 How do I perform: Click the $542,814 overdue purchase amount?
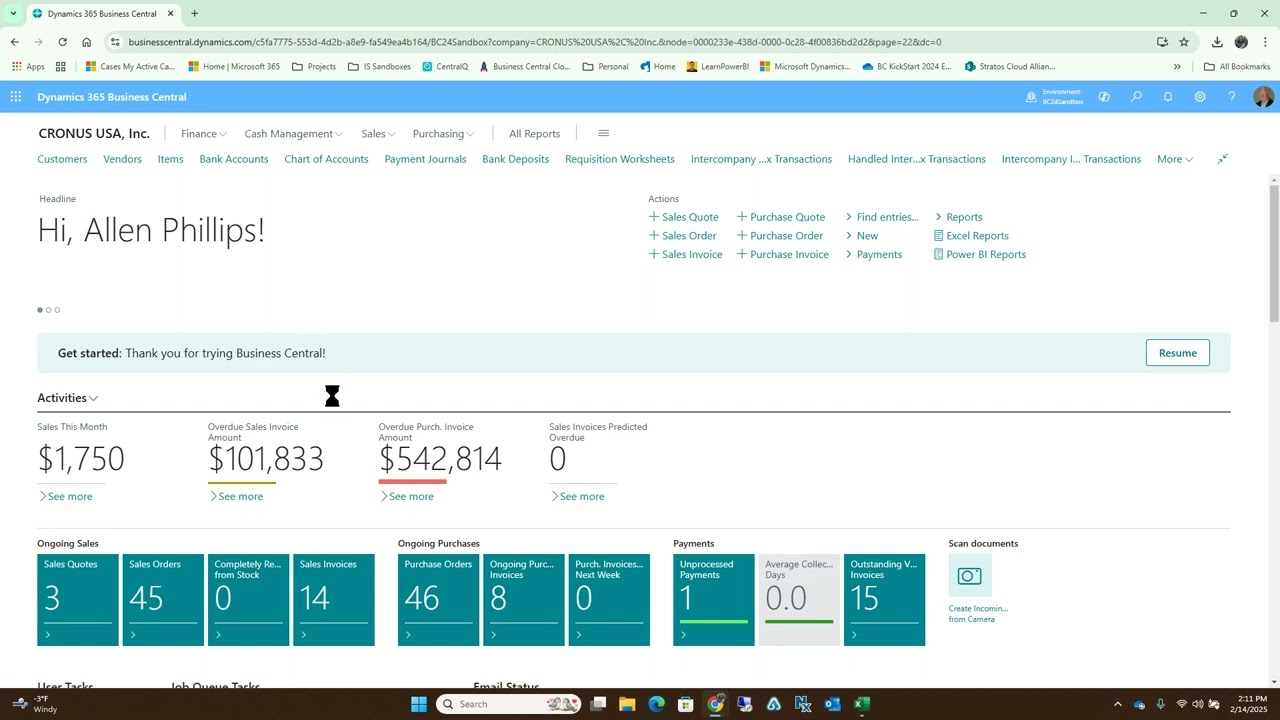coord(440,459)
